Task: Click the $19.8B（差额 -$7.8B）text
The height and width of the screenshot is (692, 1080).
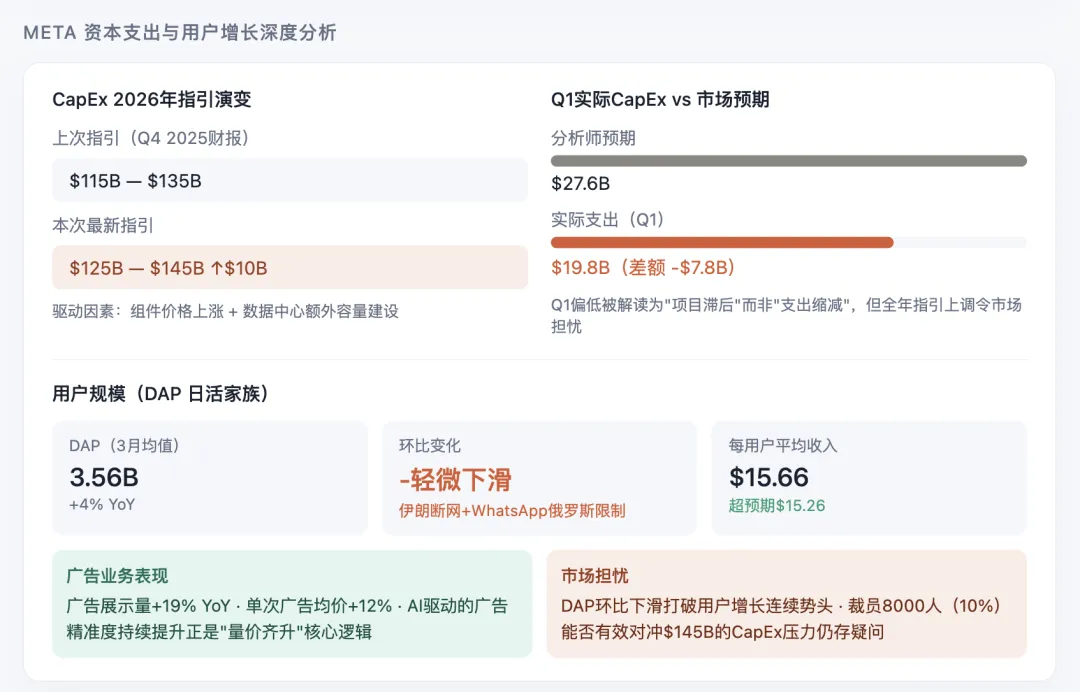Action: click(x=643, y=267)
